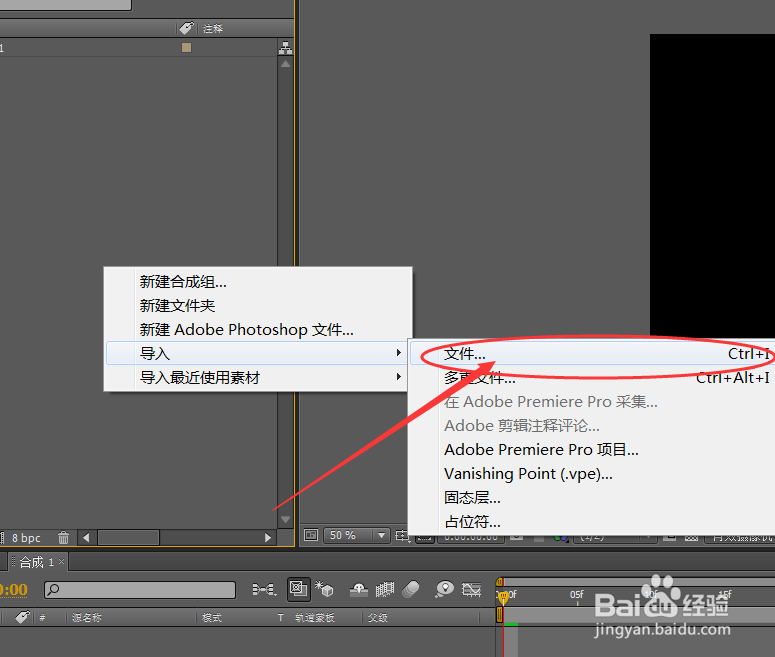Toggle the live update button in timeline
The width and height of the screenshot is (775, 657).
(x=299, y=589)
